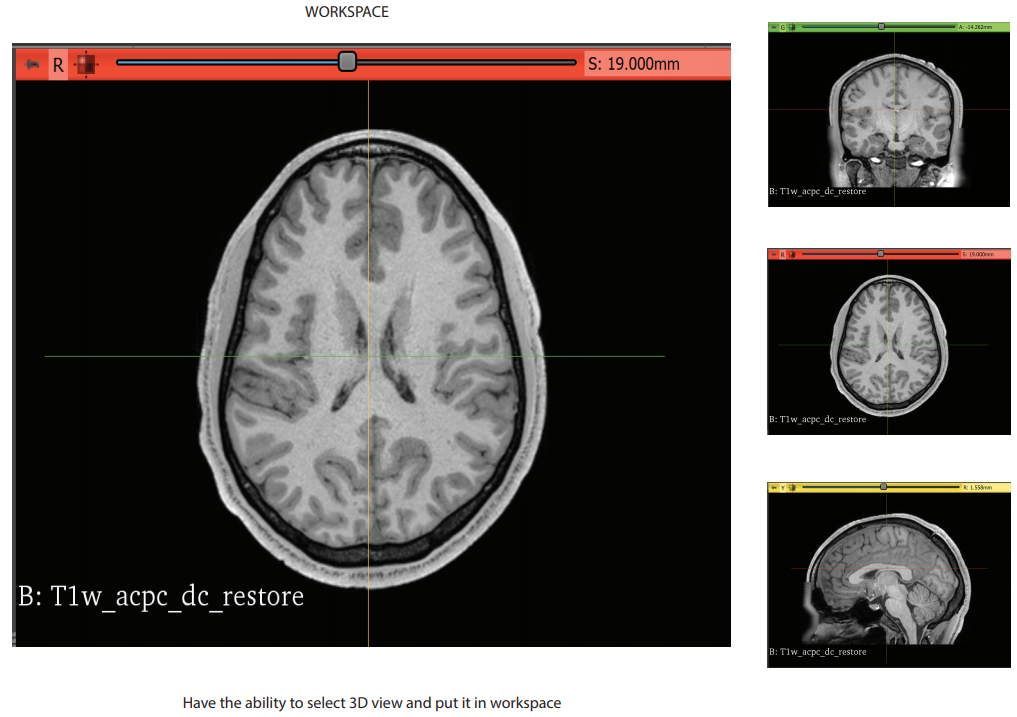Viewport: 1017px width, 717px height.
Task: Click the Y label on the sagittal view toolbar
Action: tap(783, 487)
